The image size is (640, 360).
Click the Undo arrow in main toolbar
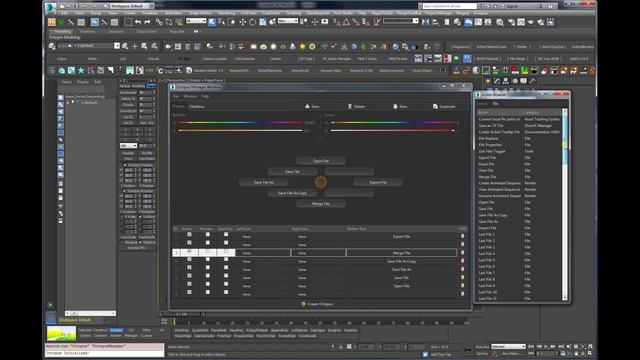click(138, 22)
